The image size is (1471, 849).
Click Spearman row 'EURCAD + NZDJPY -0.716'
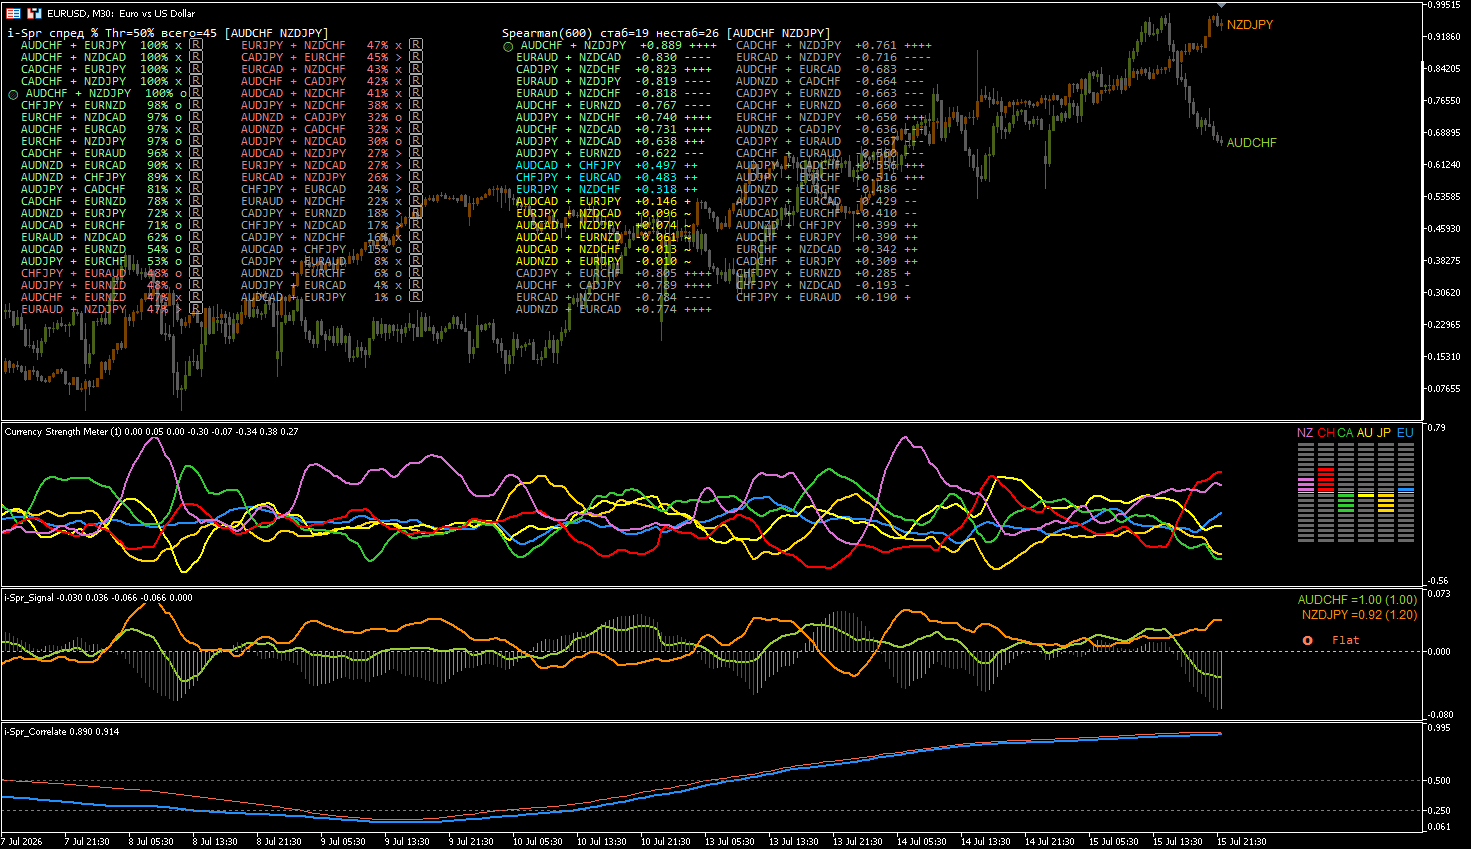(x=833, y=57)
